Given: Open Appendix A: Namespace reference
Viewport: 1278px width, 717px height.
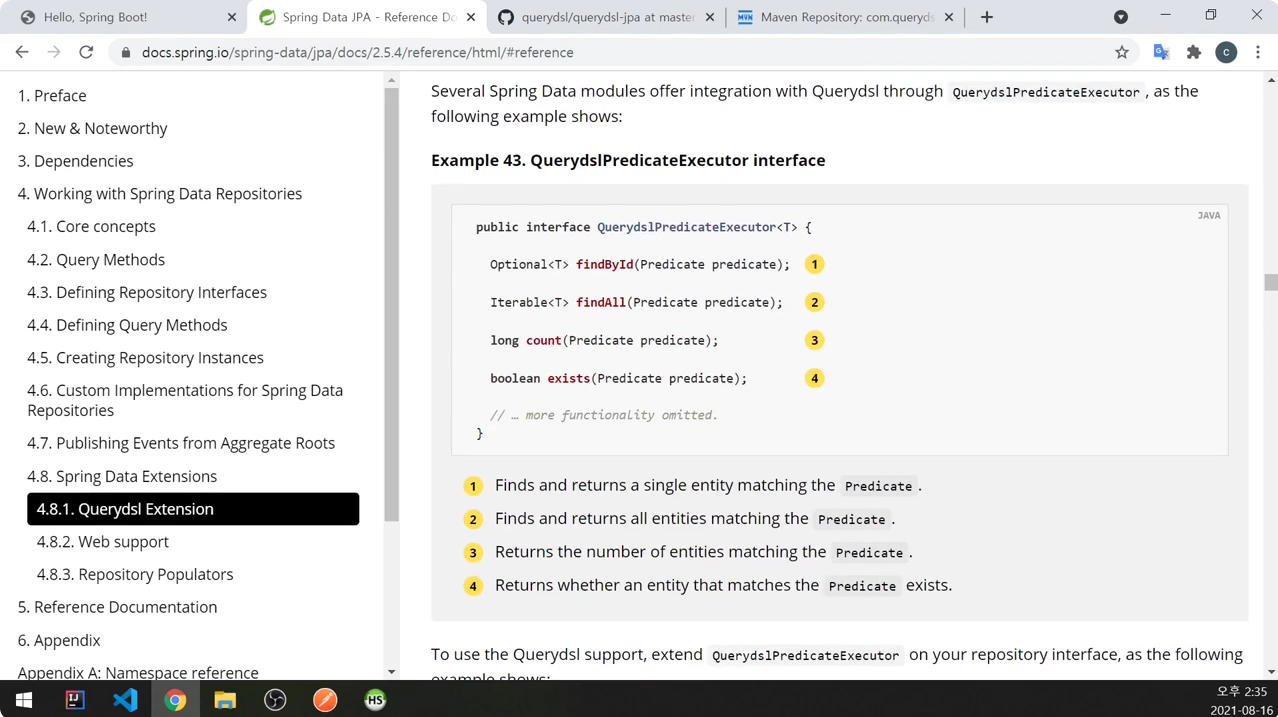Looking at the screenshot, I should [138, 673].
